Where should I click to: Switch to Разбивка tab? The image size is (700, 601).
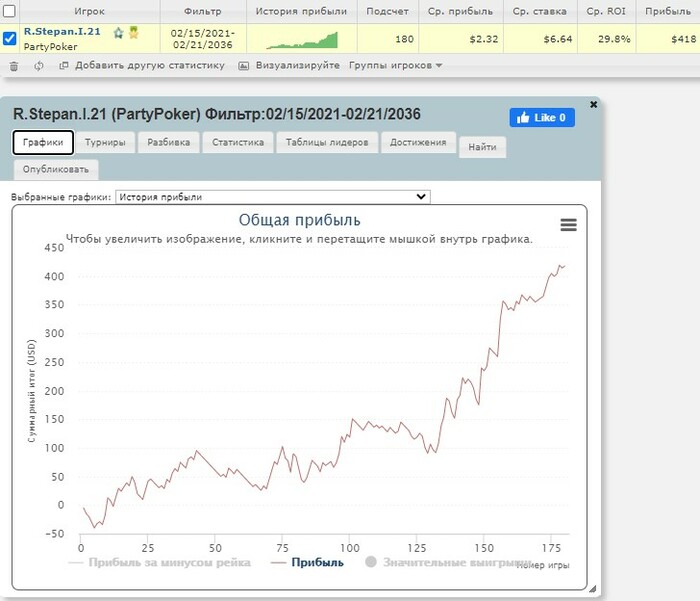pos(169,142)
